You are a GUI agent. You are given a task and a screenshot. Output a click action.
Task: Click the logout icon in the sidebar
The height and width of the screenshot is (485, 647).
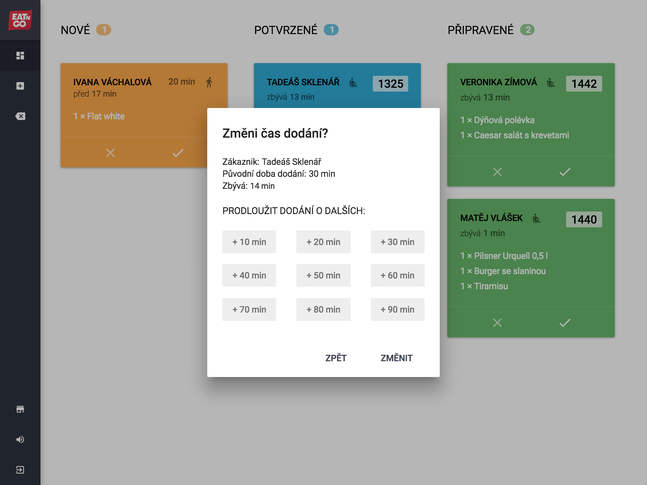[x=20, y=470]
